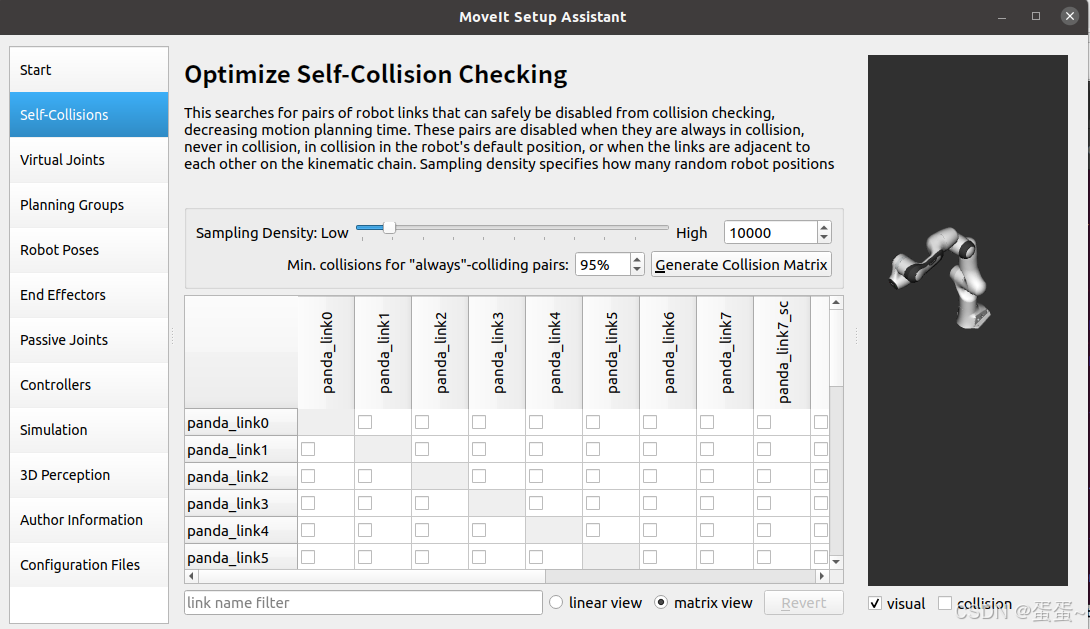The image size is (1090, 629).
Task: Click the matrix scroll left arrow
Action: coord(192,576)
